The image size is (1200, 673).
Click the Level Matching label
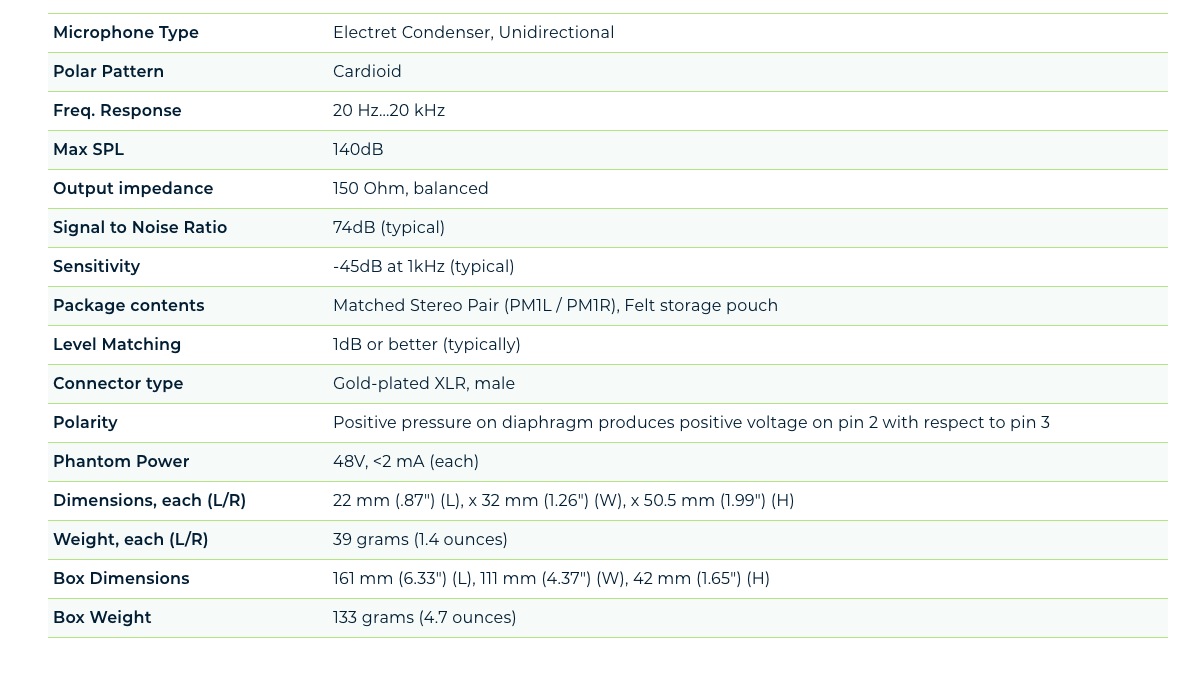click(x=117, y=345)
